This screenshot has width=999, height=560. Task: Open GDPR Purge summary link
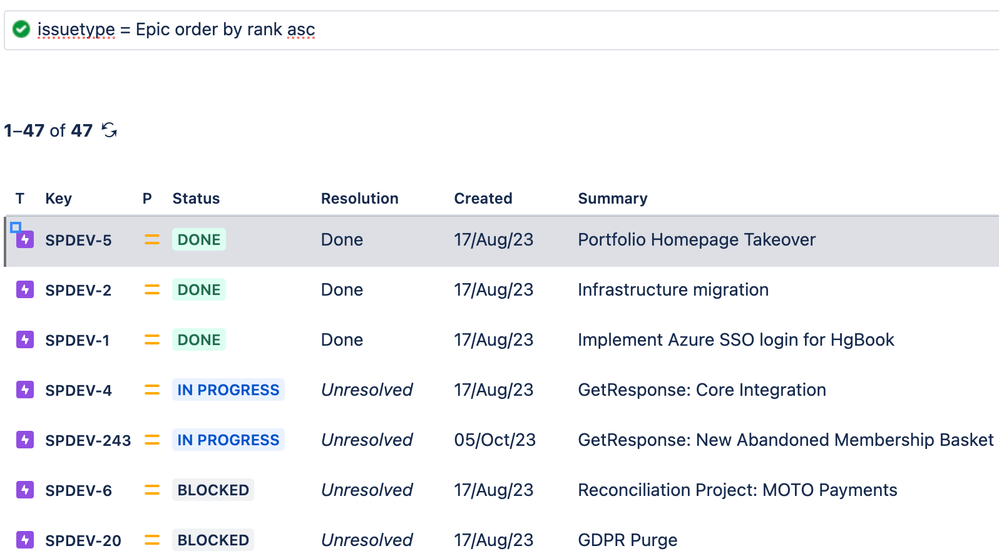[x=628, y=540]
